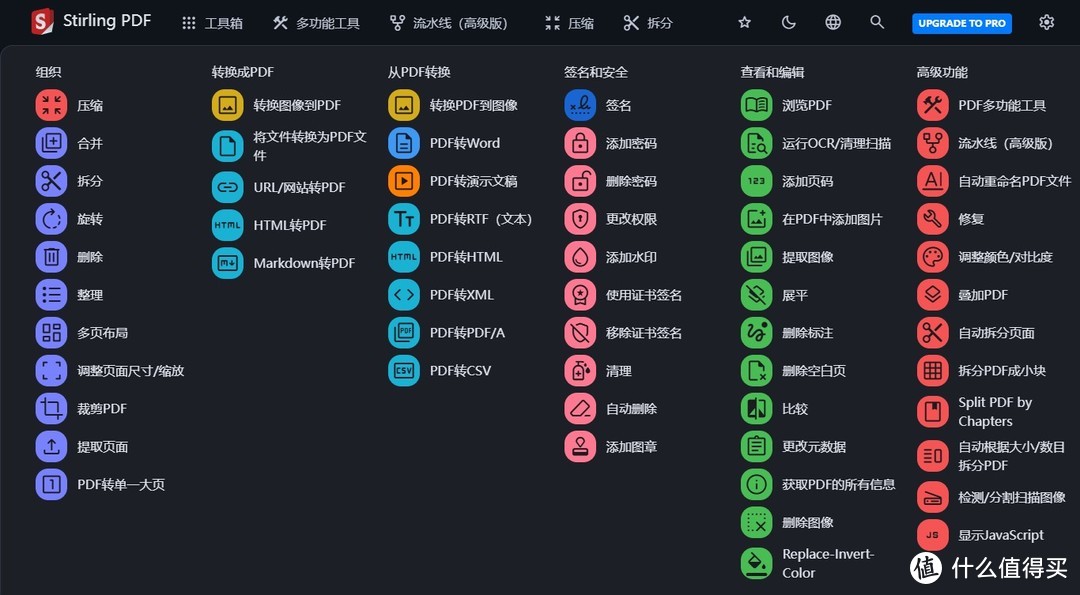This screenshot has height=595, width=1080.
Task: Select 流水线（高级版） in the top navbar
Action: point(449,23)
